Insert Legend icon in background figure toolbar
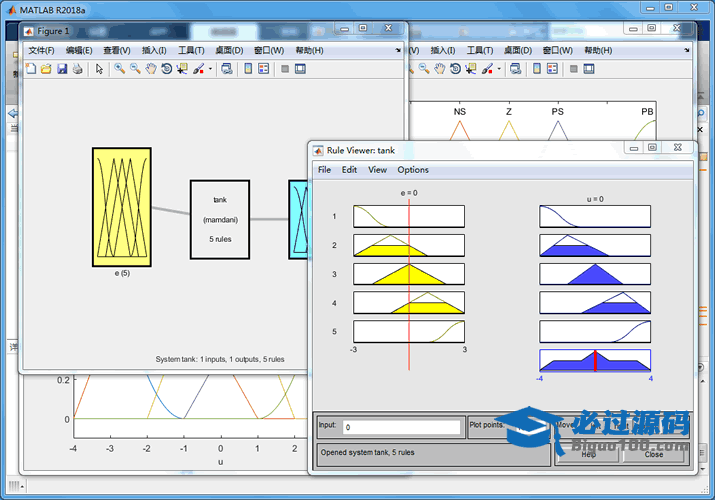Image resolution: width=715 pixels, height=500 pixels. 552,69
